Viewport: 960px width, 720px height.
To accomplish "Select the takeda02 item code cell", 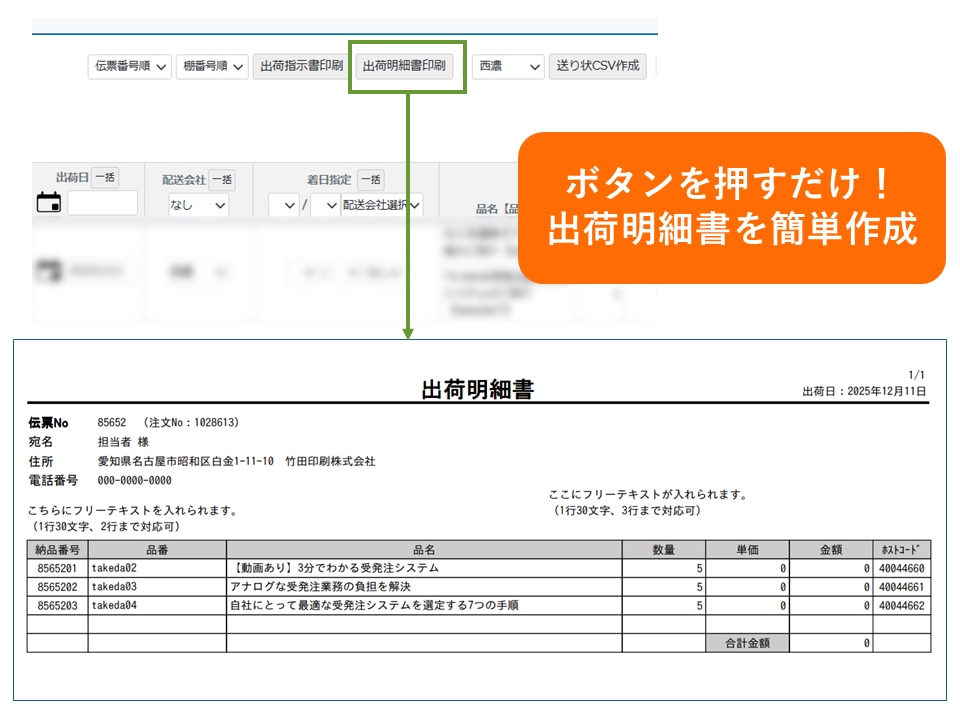I will click(x=156, y=568).
